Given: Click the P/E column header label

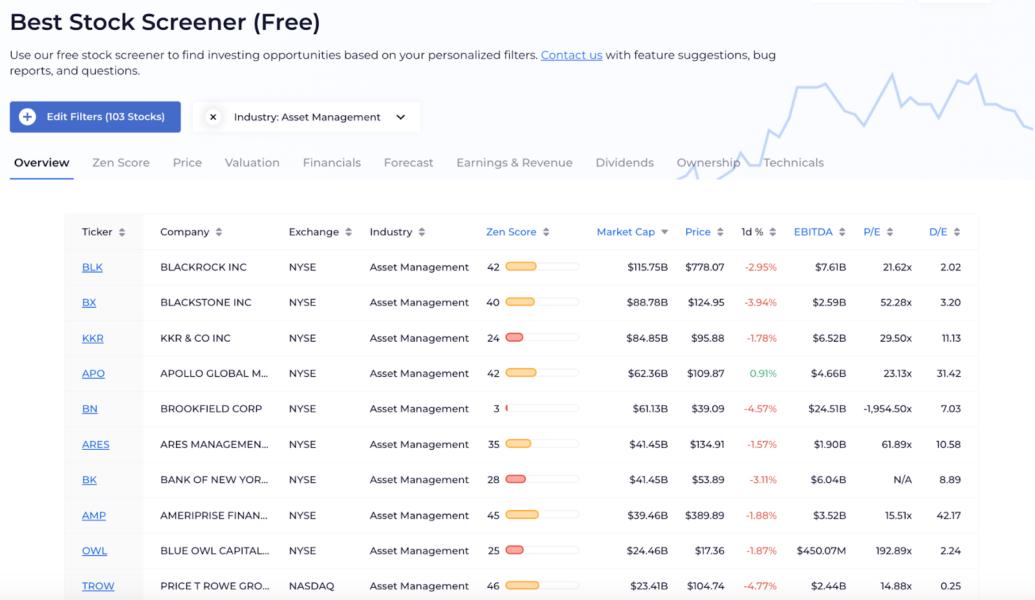Looking at the screenshot, I should tap(872, 232).
